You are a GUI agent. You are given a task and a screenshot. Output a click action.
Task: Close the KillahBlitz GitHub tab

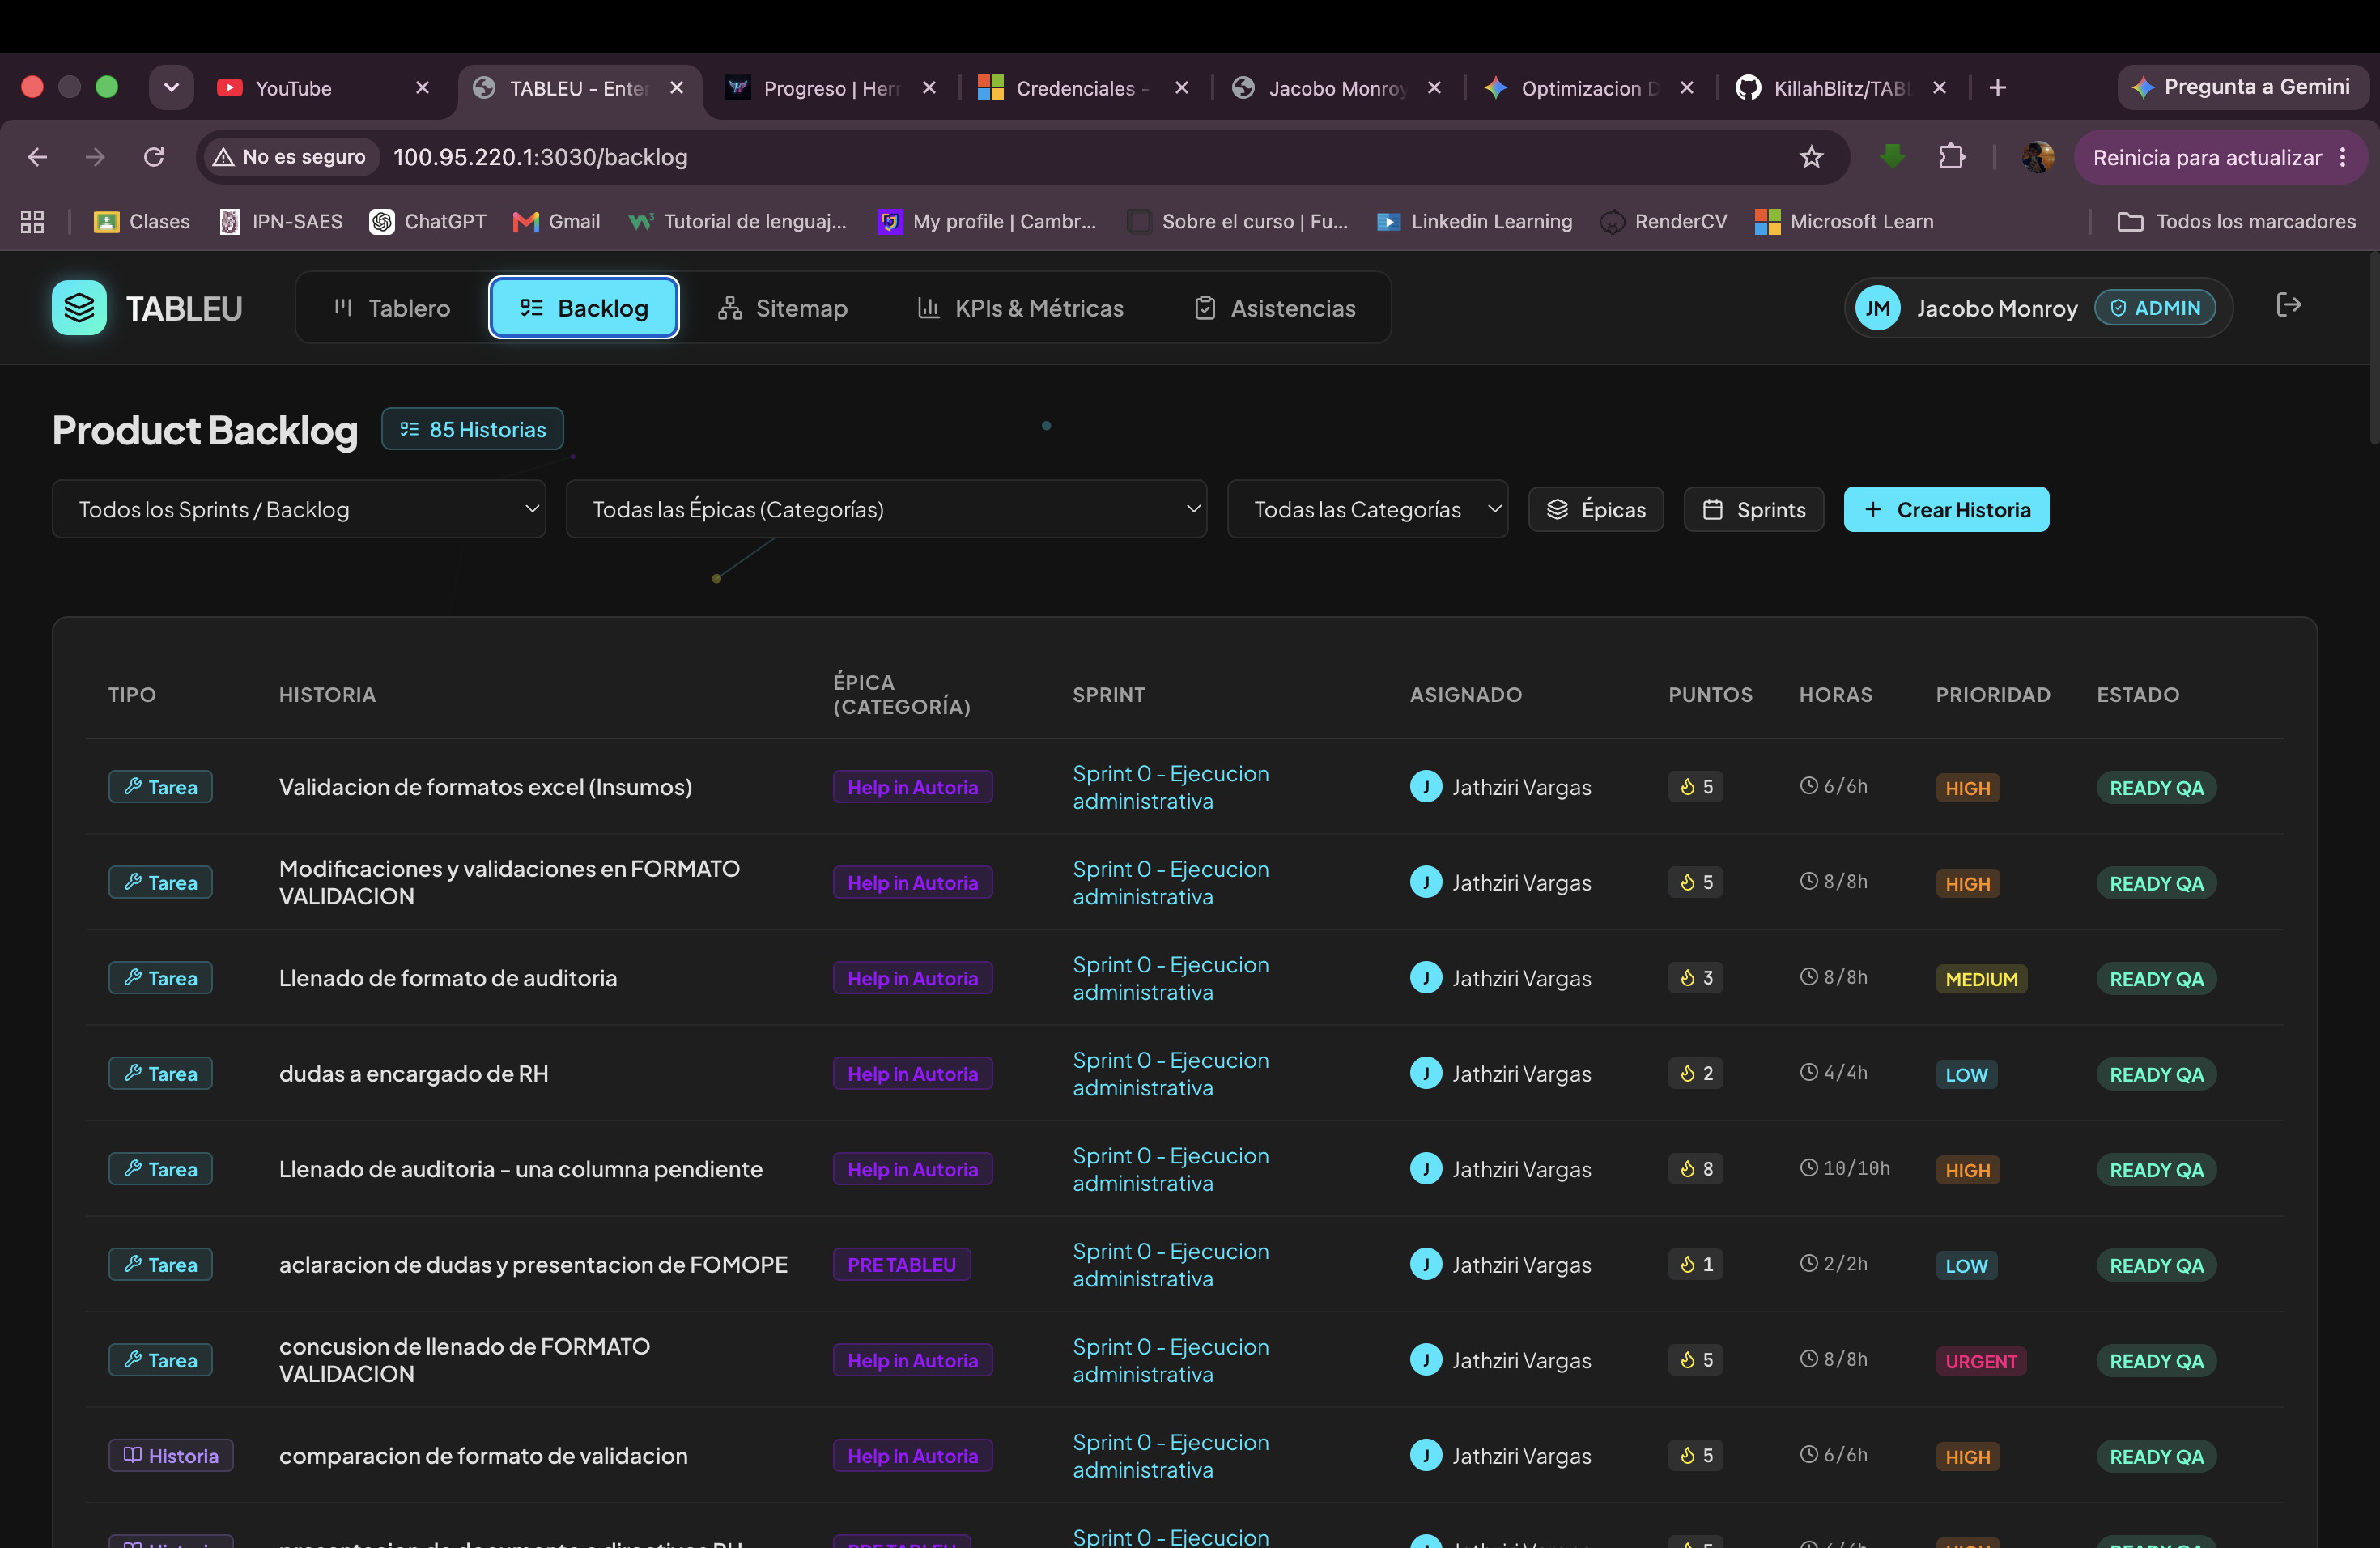click(1939, 88)
